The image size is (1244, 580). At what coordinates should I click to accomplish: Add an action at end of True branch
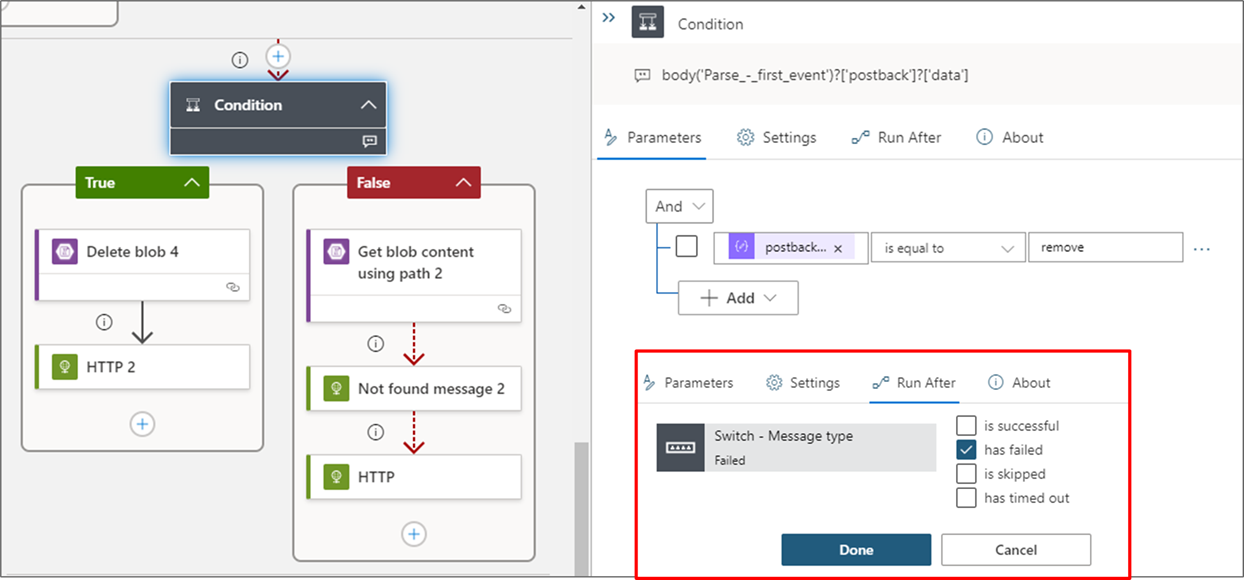click(142, 424)
